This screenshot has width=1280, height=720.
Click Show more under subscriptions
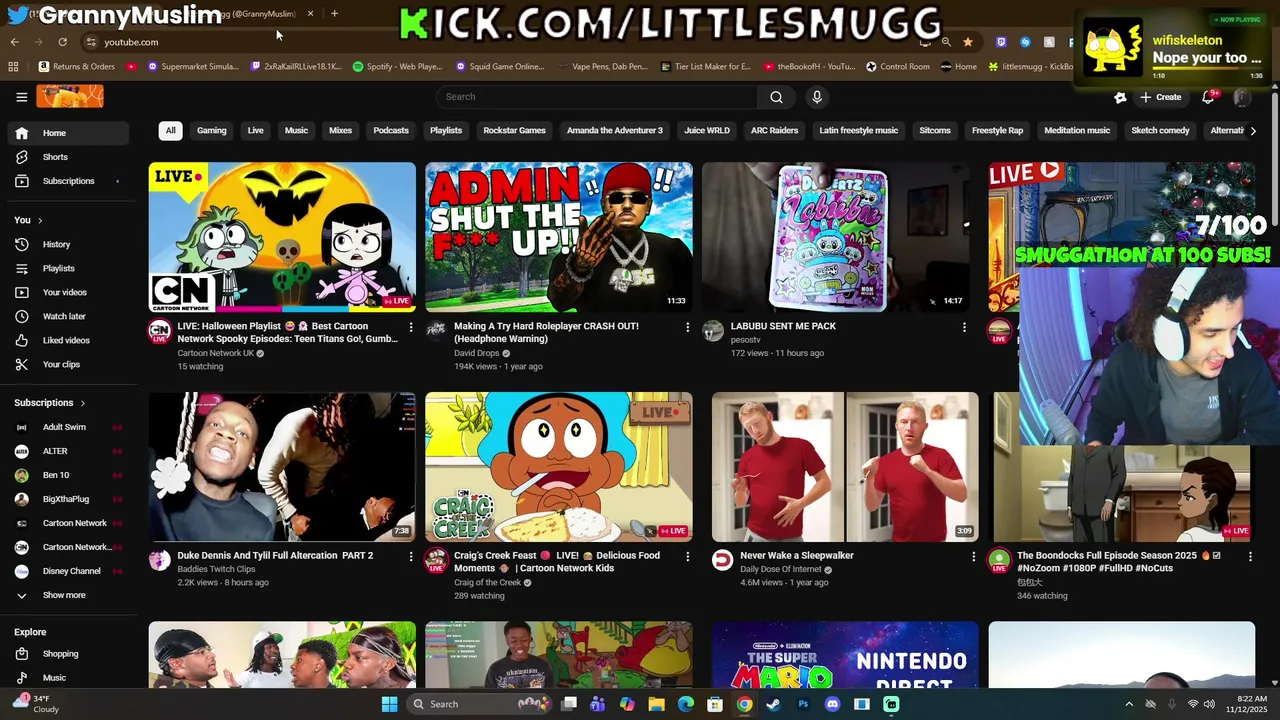pyautogui.click(x=68, y=595)
